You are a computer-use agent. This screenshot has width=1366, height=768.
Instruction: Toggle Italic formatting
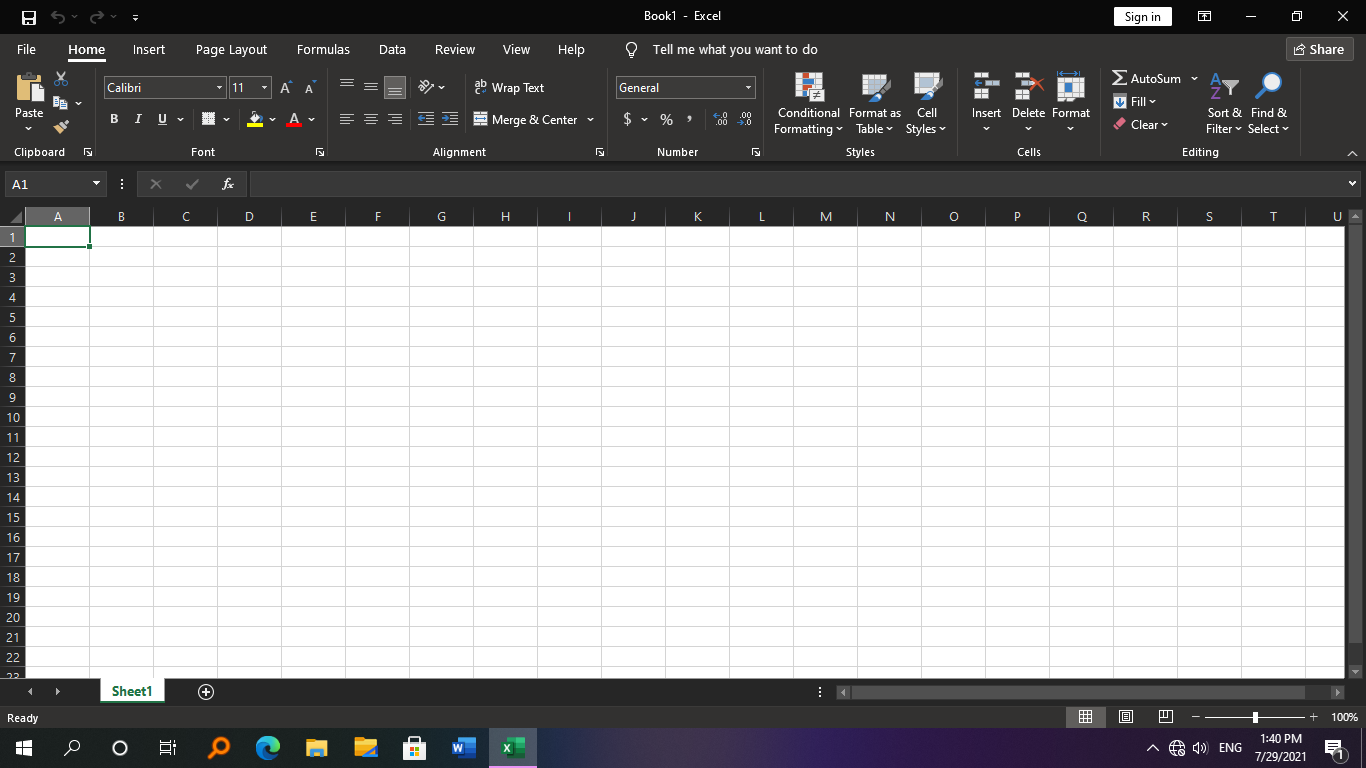click(x=138, y=119)
